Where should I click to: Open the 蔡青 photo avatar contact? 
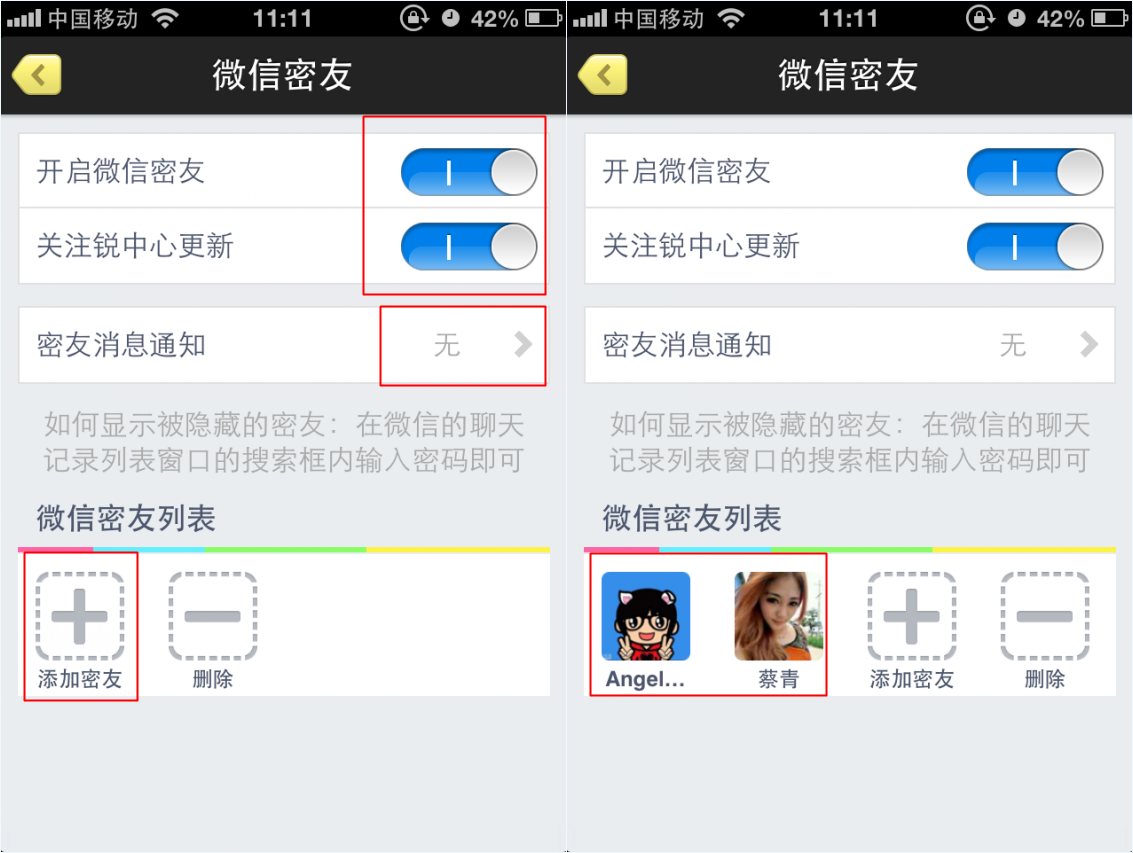click(x=778, y=616)
